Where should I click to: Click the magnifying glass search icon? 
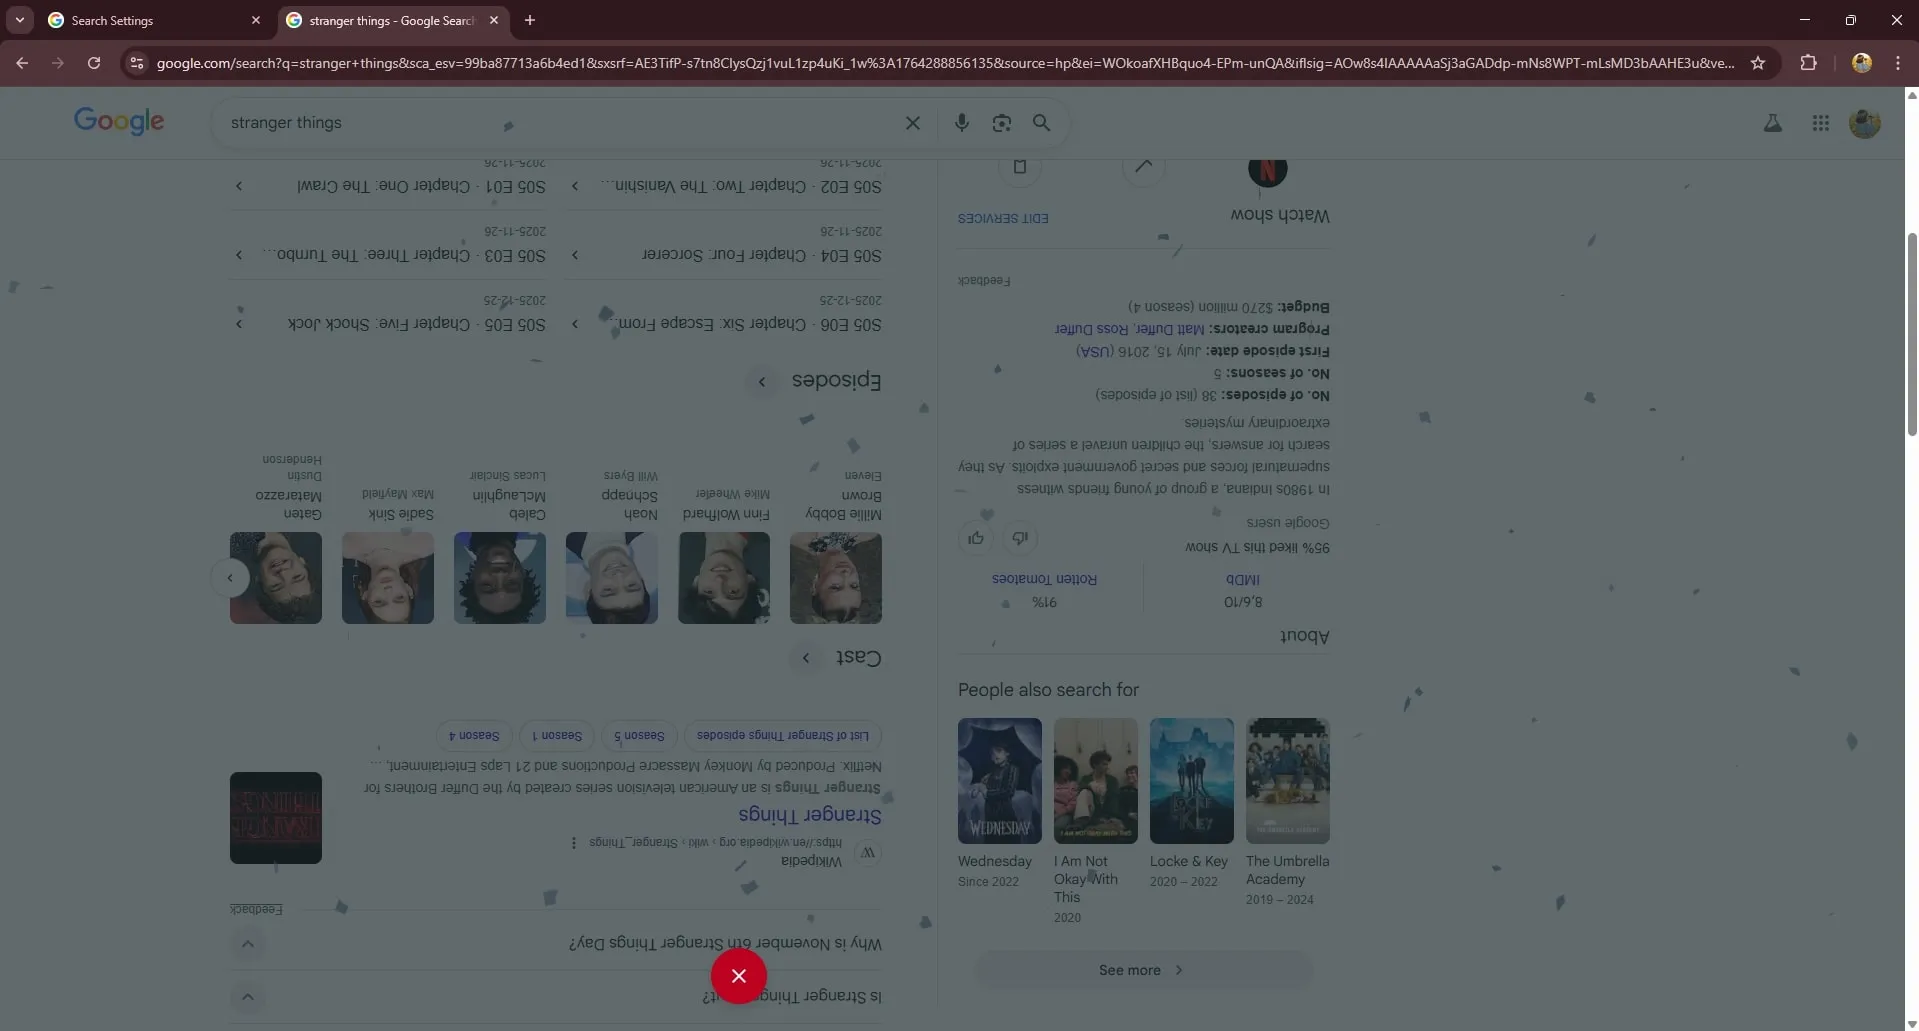point(1041,123)
